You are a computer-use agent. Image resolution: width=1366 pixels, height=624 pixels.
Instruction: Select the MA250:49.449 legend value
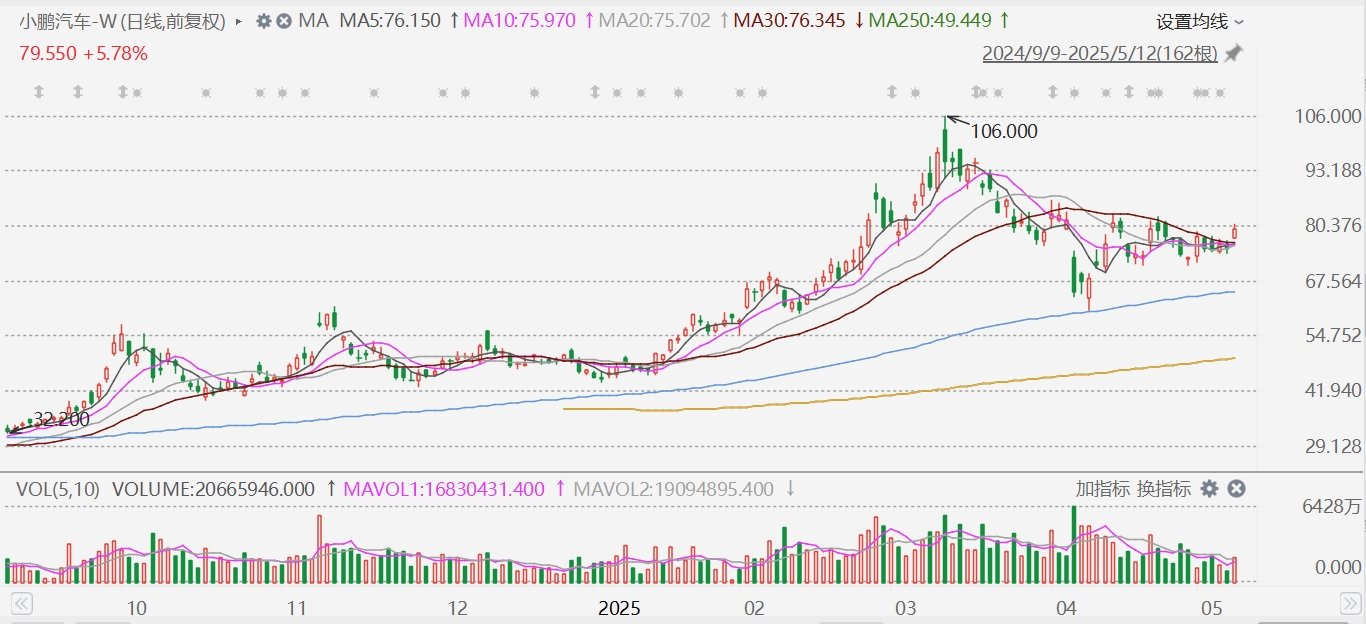pyautogui.click(x=930, y=20)
